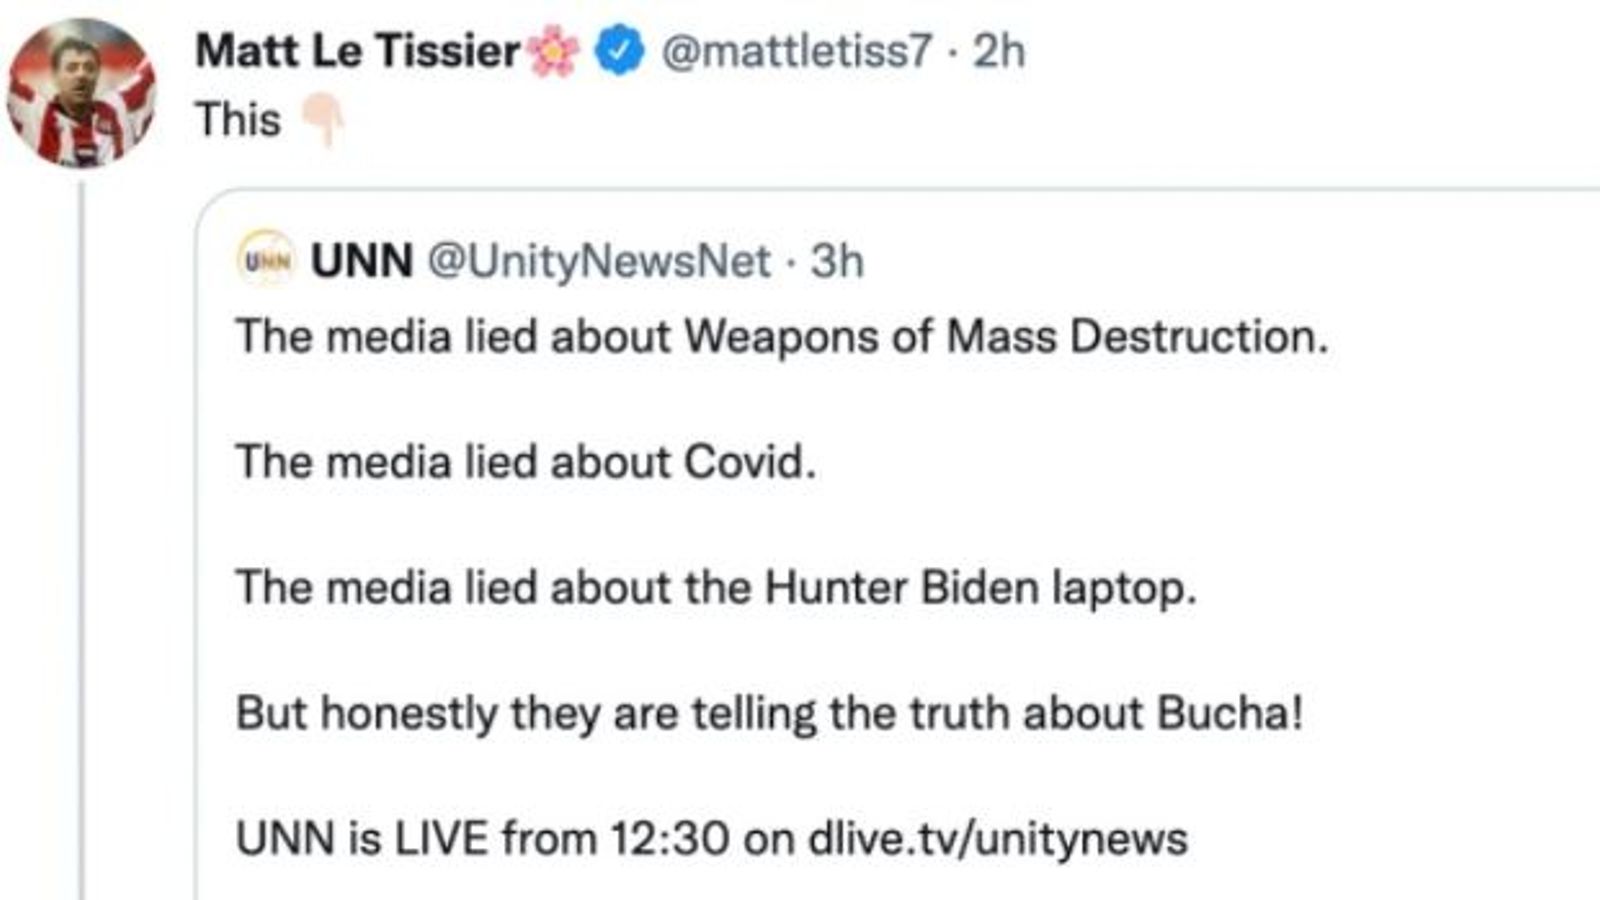This screenshot has width=1600, height=900.
Task: Click the word "This" in the tweet
Action: [x=238, y=120]
